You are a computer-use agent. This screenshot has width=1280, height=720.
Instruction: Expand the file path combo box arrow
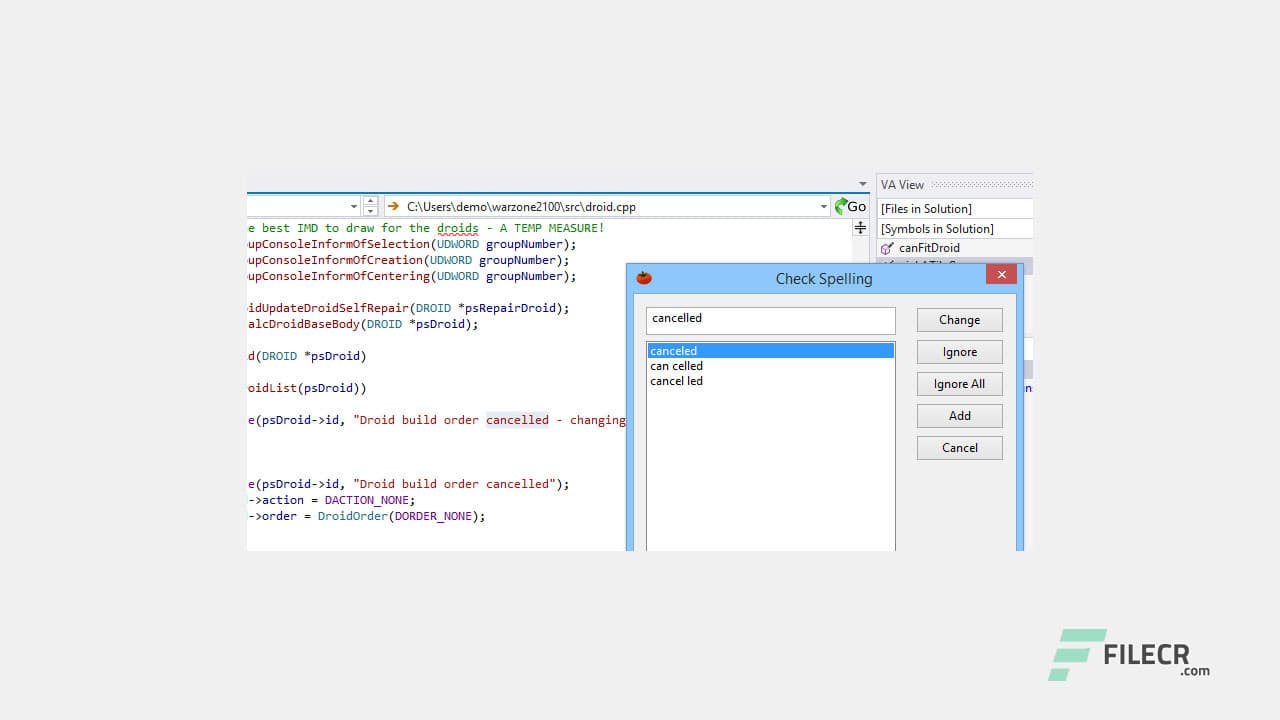(823, 206)
